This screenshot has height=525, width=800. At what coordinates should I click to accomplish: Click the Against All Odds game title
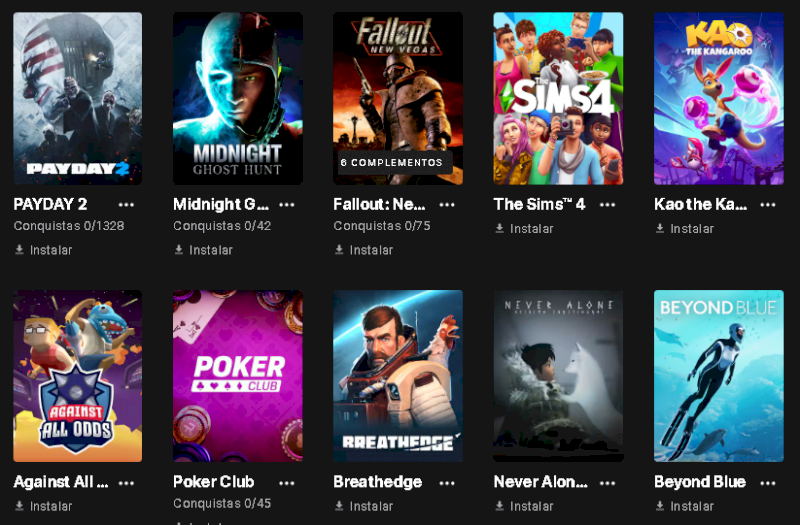pos(60,482)
